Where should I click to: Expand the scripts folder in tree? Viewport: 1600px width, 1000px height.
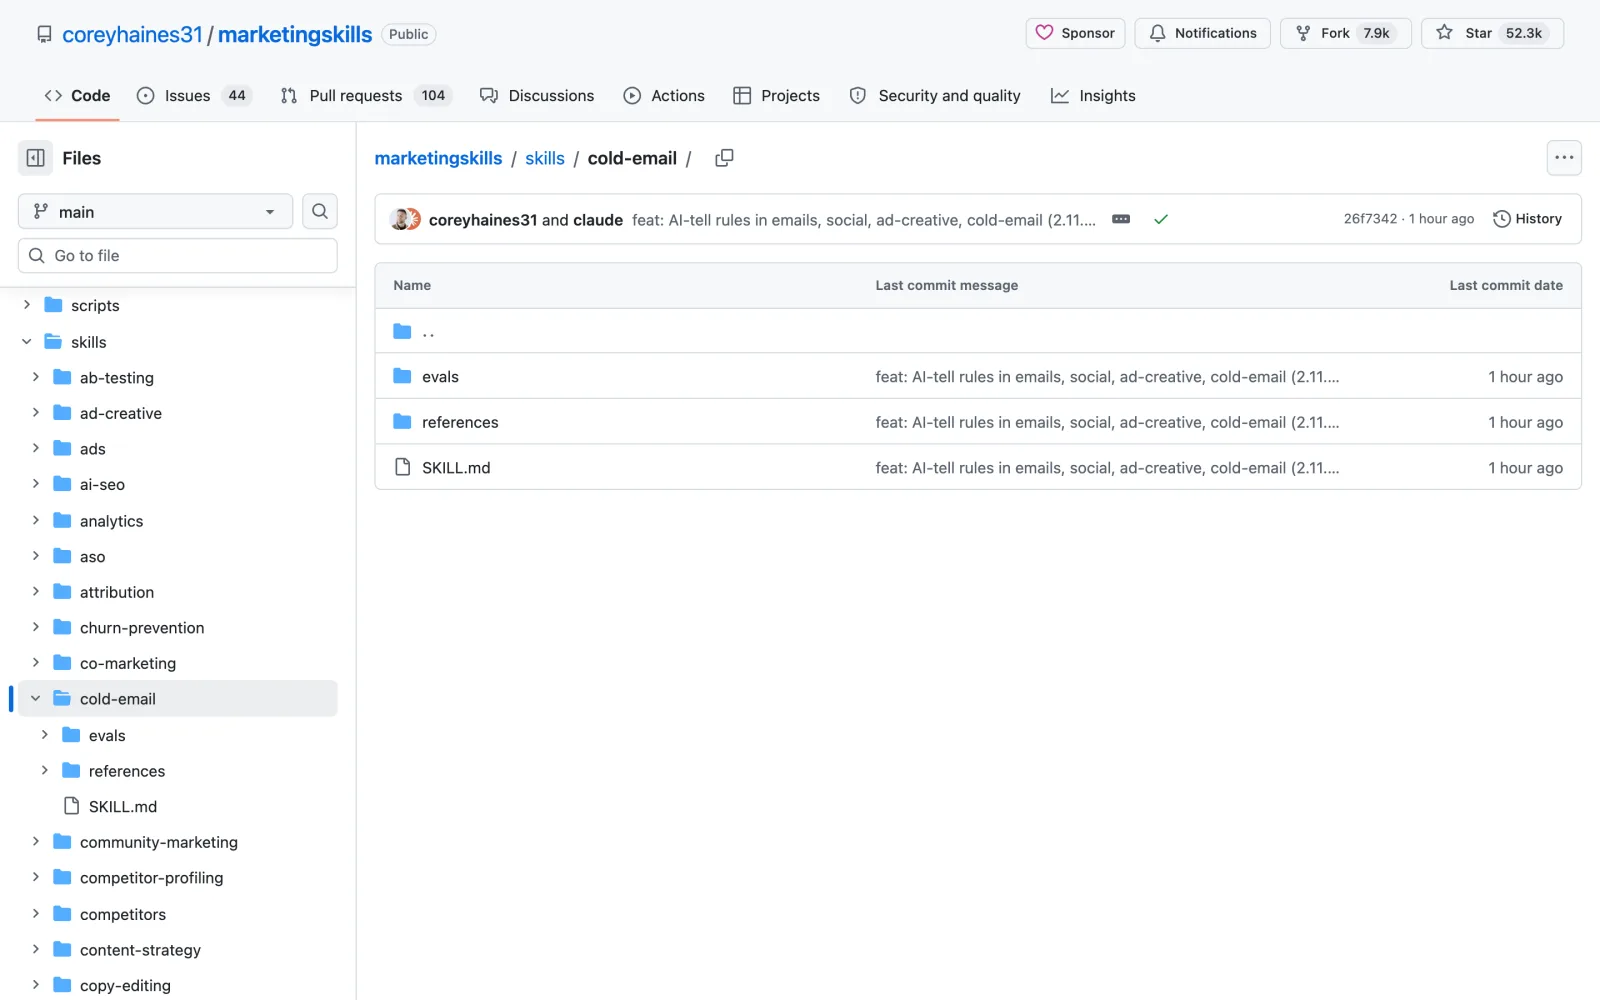(x=27, y=305)
